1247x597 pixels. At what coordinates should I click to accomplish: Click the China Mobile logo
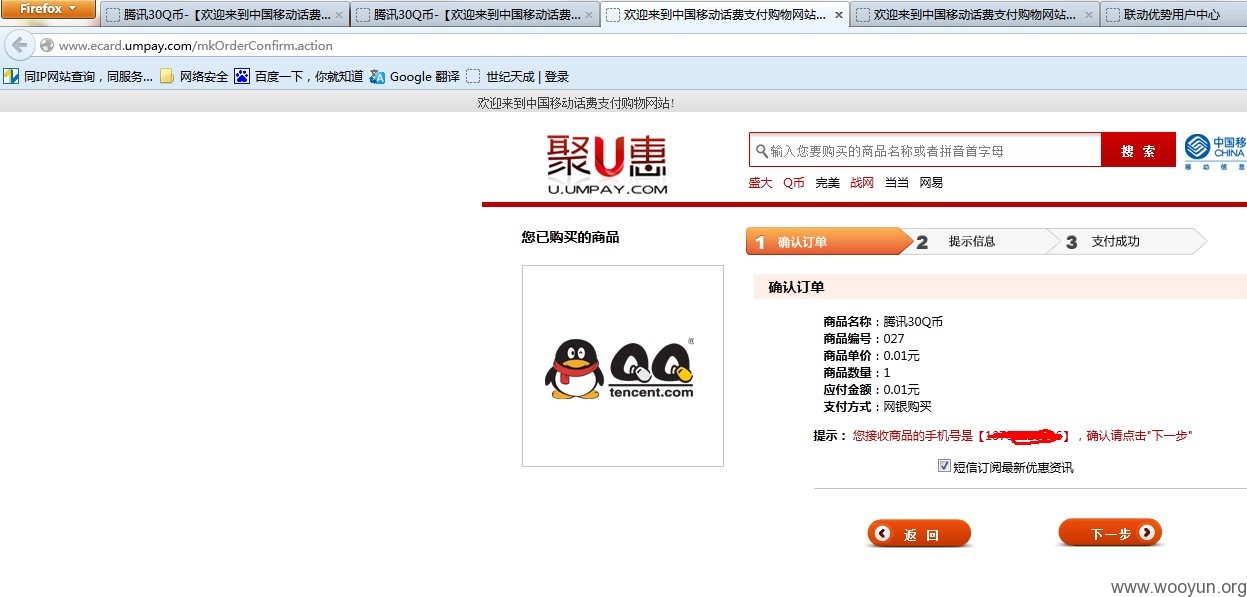pyautogui.click(x=1215, y=151)
